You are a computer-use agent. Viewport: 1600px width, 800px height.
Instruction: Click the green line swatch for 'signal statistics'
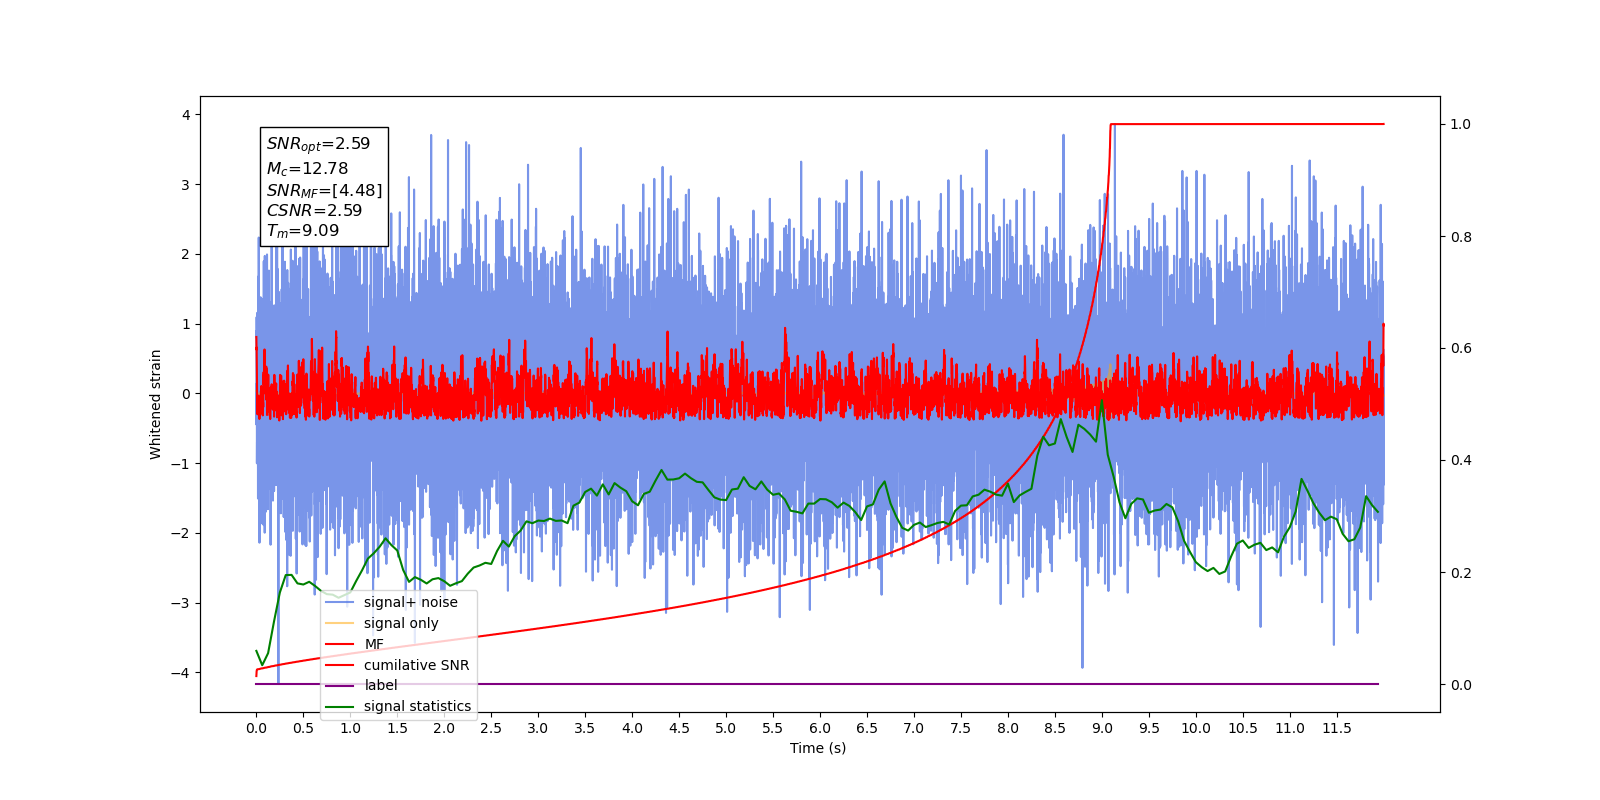click(340, 706)
